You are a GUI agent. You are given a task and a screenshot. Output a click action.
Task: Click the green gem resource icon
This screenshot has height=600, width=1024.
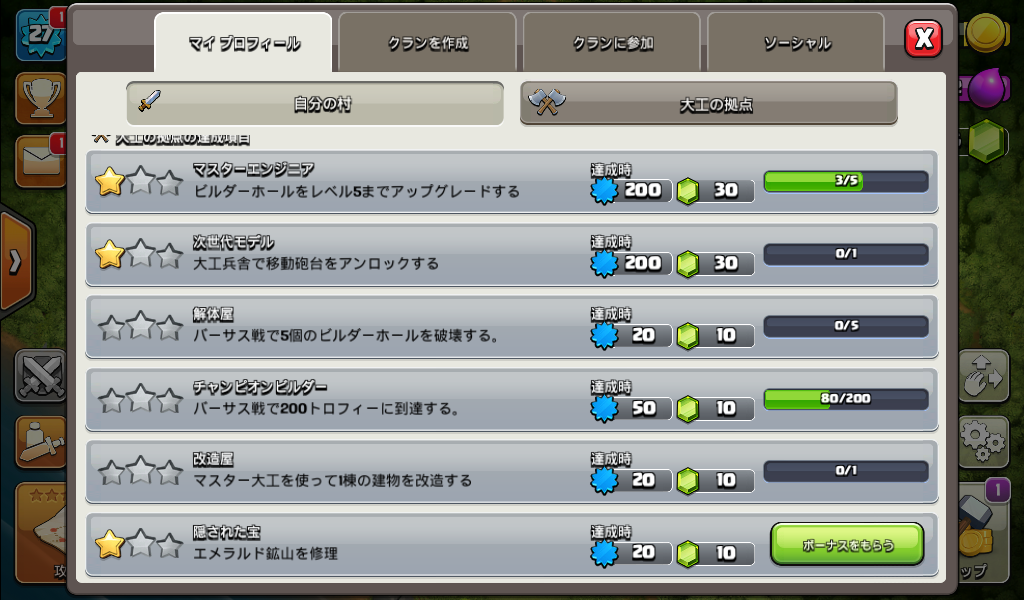(985, 141)
